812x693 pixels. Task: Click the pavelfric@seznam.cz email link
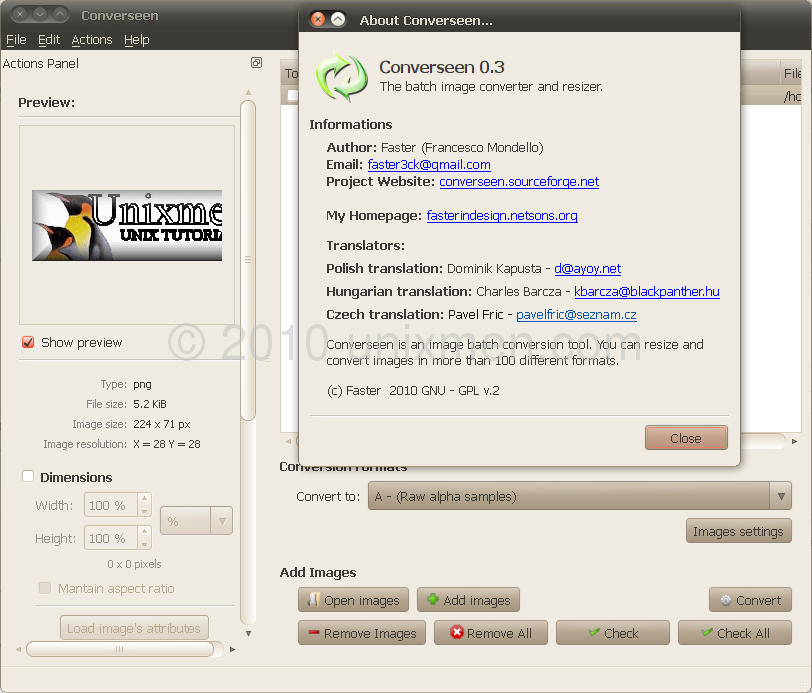click(x=576, y=314)
